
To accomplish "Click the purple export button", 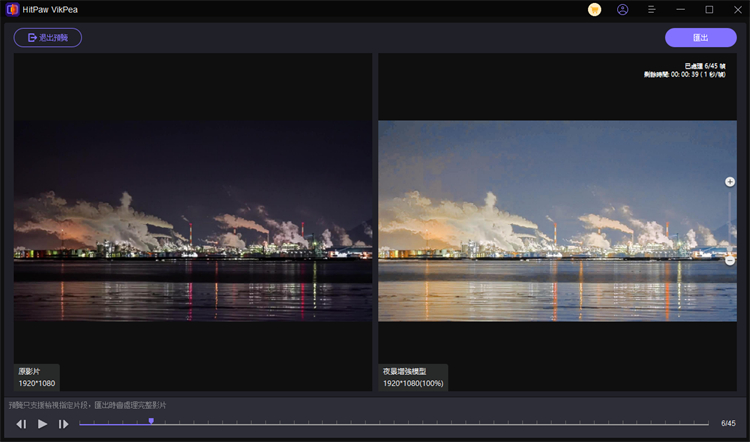I will (x=700, y=37).
